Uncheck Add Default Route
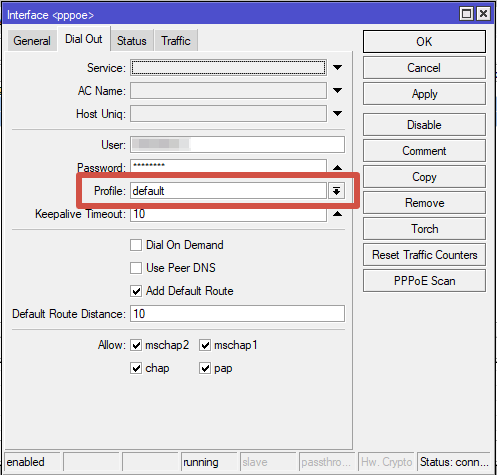Screen dimensions: 497x475 136,291
